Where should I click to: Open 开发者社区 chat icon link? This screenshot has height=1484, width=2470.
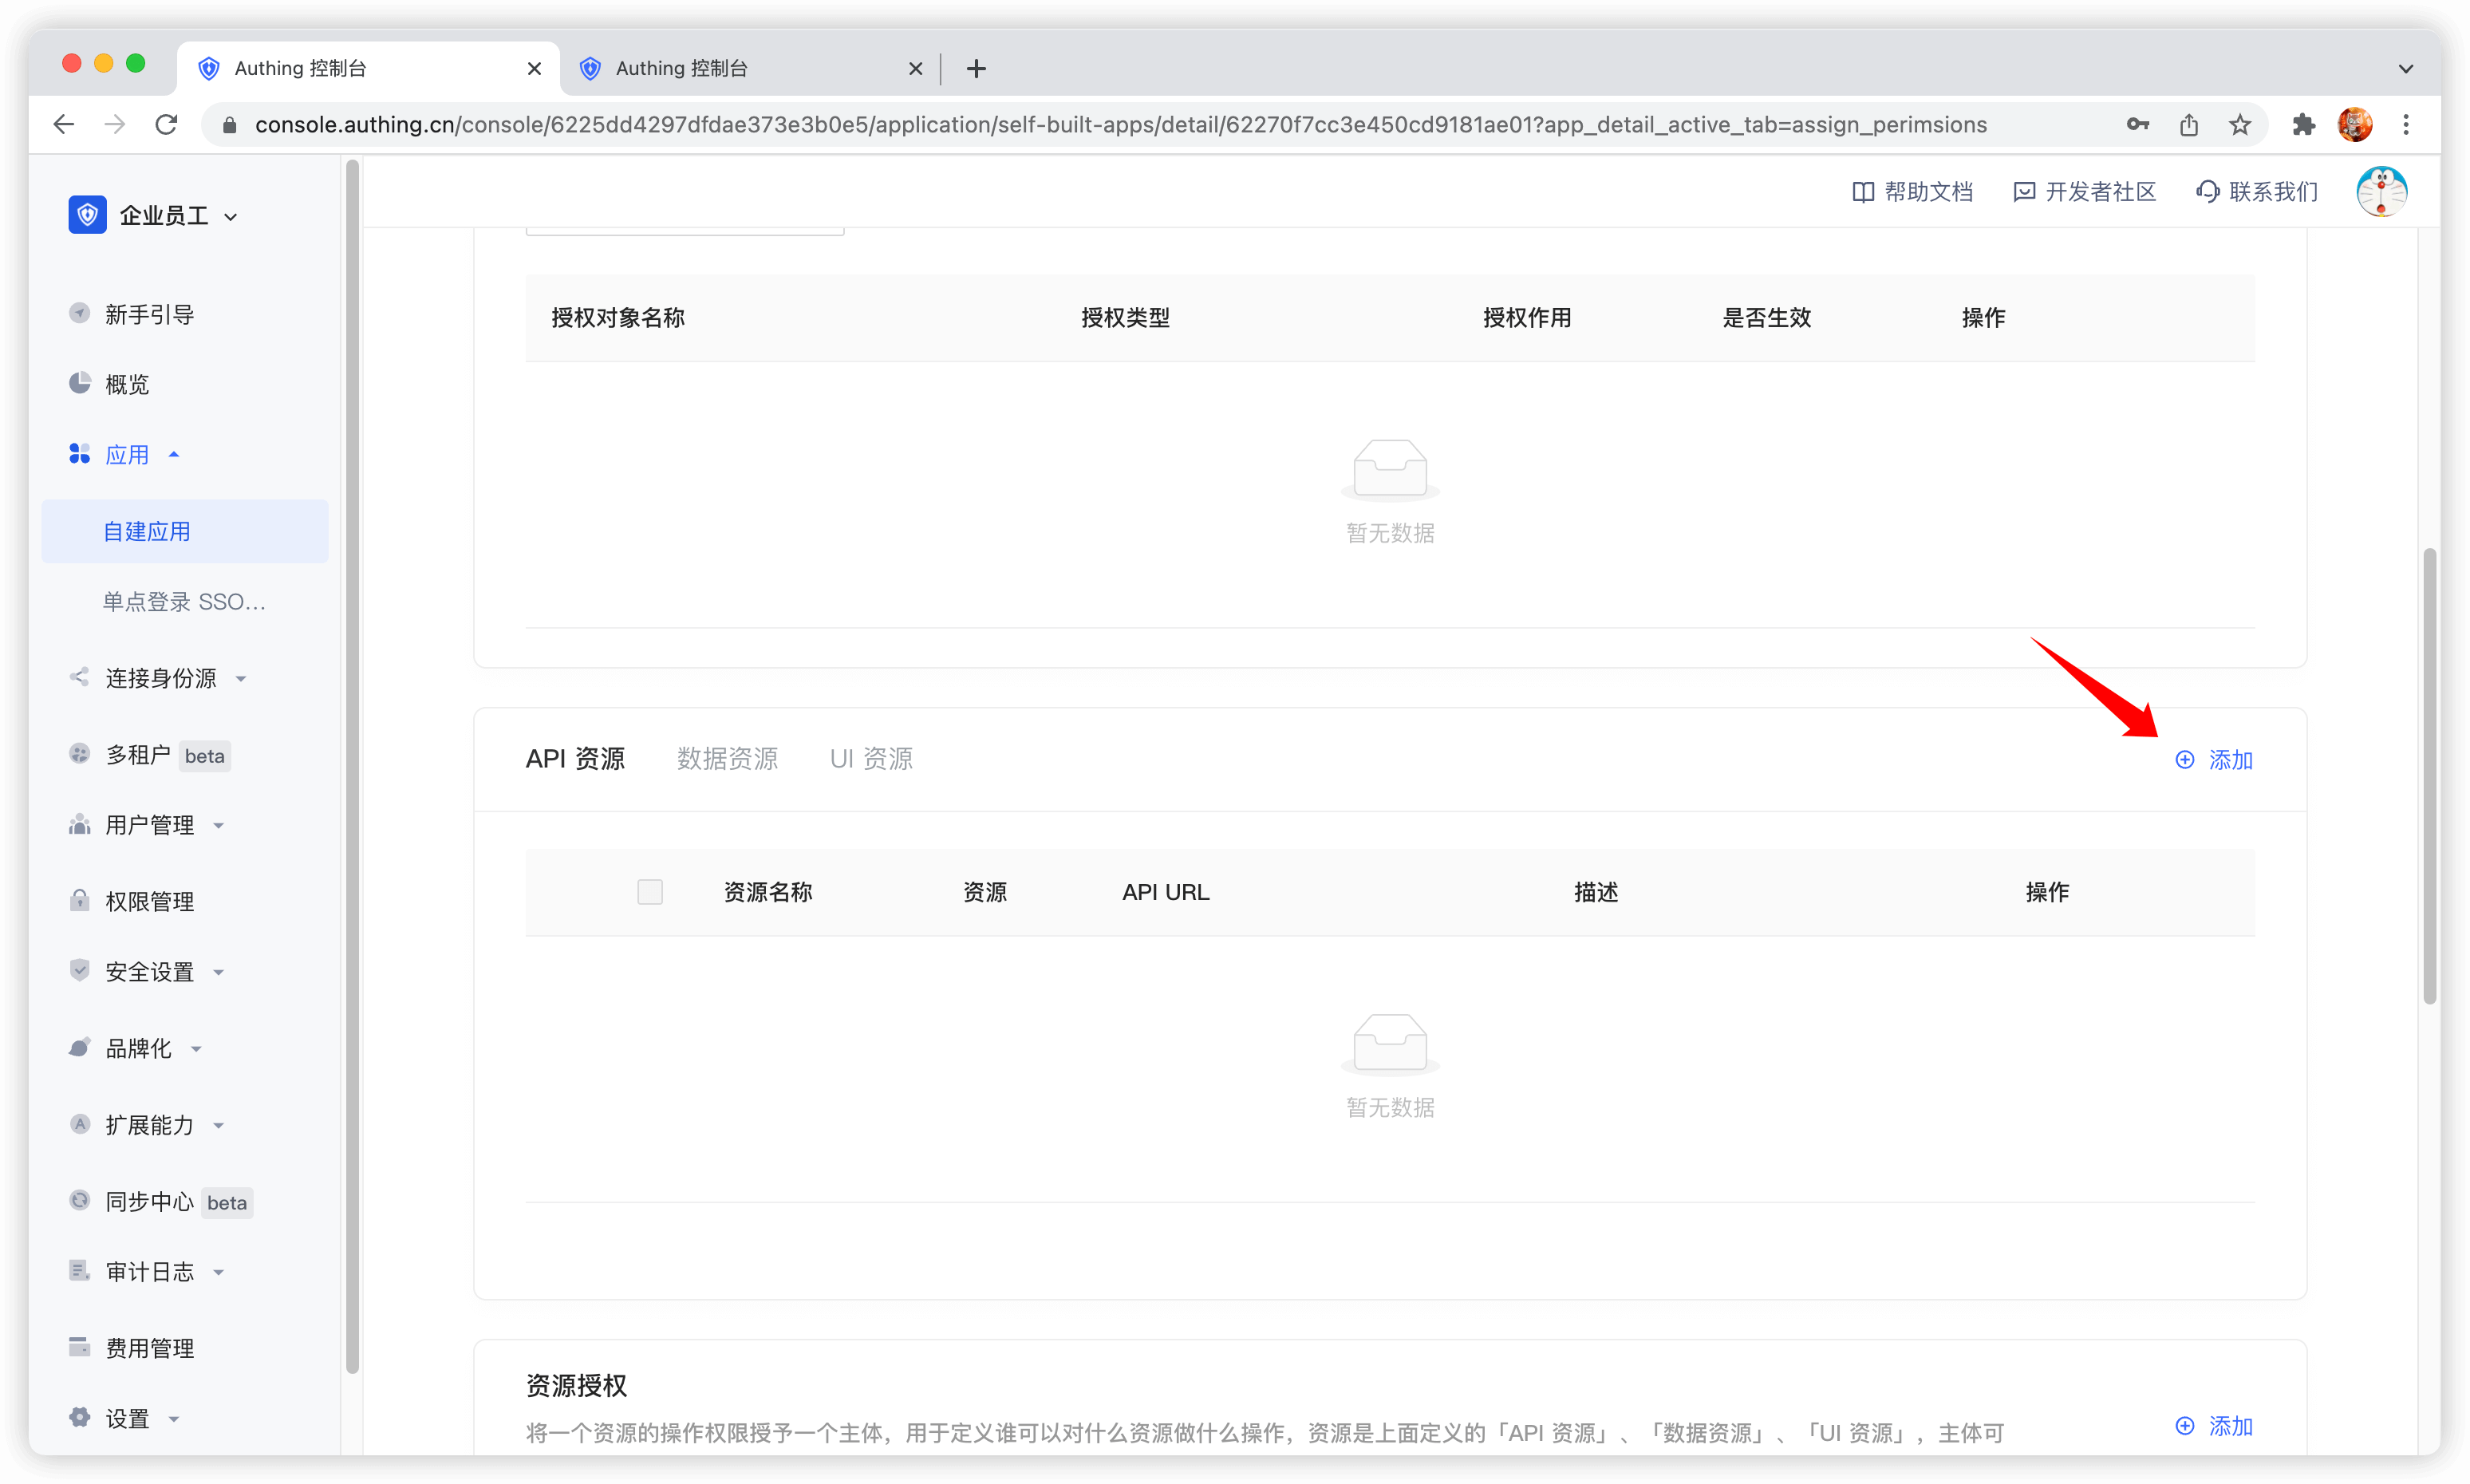[x=2024, y=192]
